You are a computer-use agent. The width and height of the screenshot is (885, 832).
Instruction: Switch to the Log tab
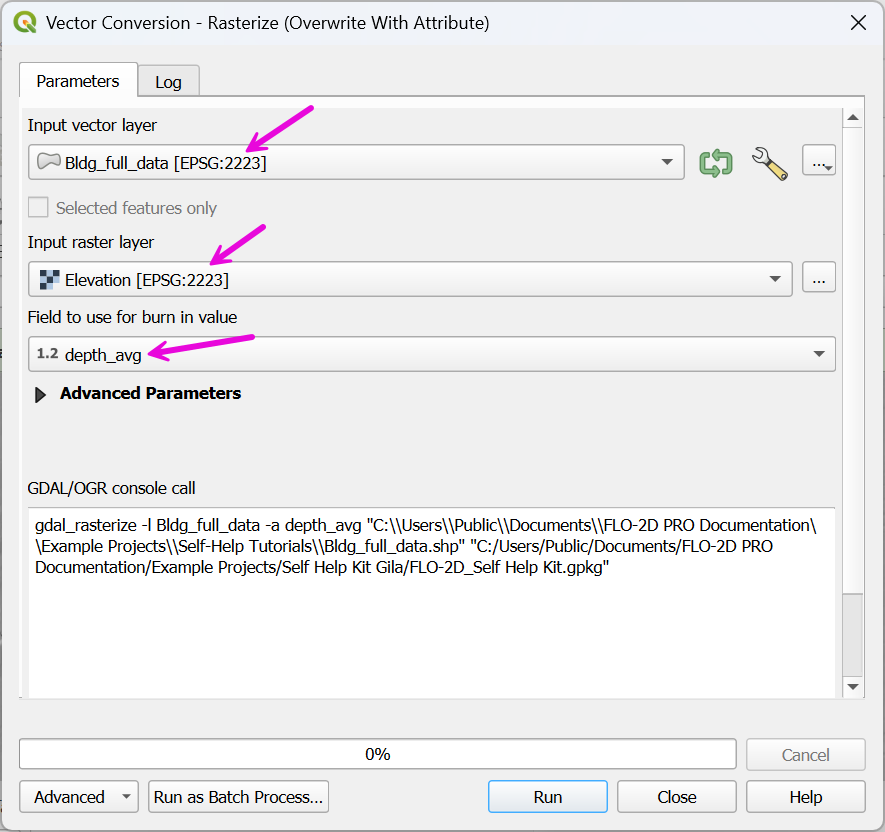click(168, 82)
